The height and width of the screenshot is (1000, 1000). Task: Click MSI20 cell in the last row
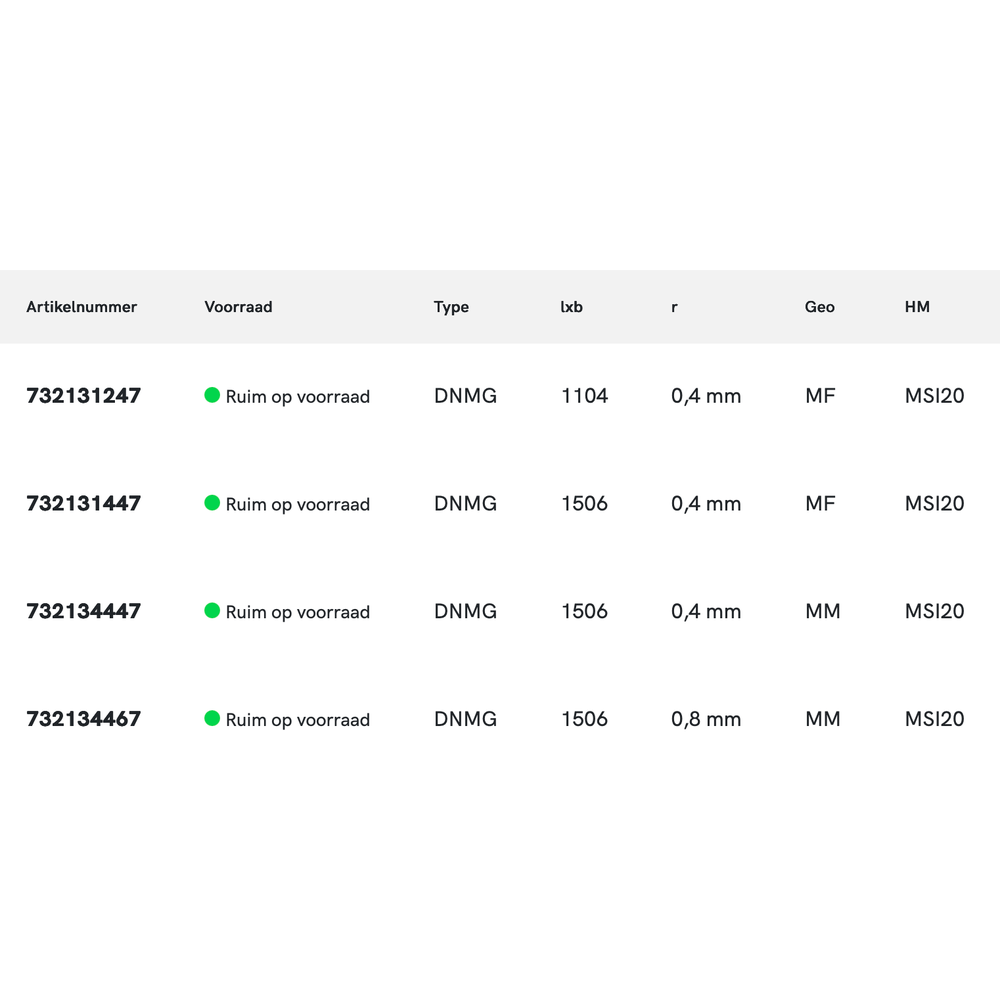click(934, 719)
